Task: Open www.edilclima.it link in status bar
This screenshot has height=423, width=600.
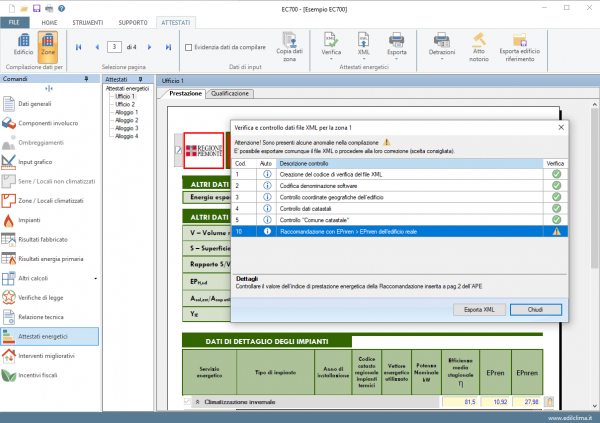Action: (x=570, y=418)
